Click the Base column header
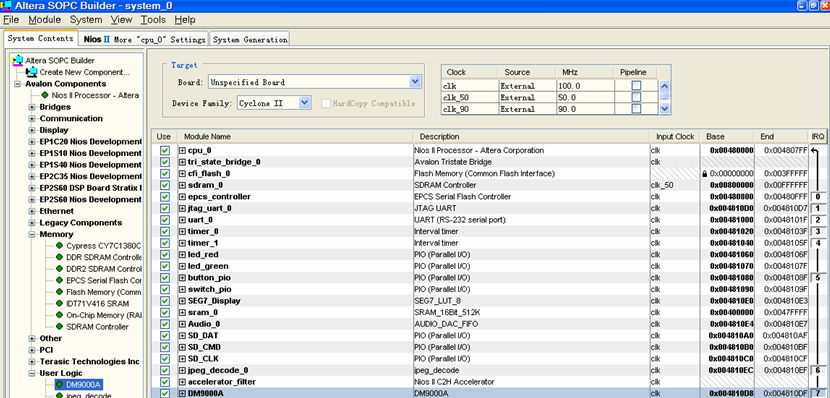 coord(728,137)
